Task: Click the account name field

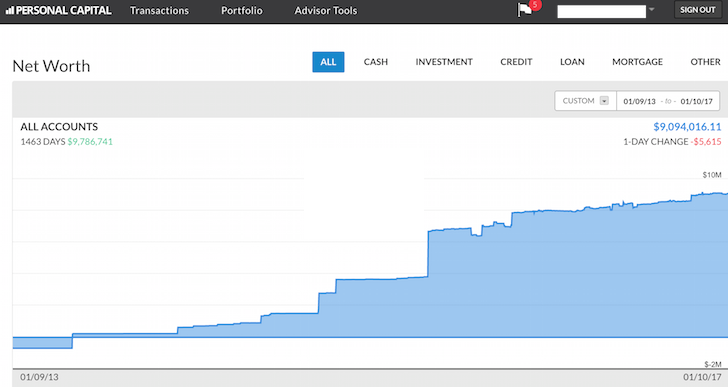Action: point(601,11)
